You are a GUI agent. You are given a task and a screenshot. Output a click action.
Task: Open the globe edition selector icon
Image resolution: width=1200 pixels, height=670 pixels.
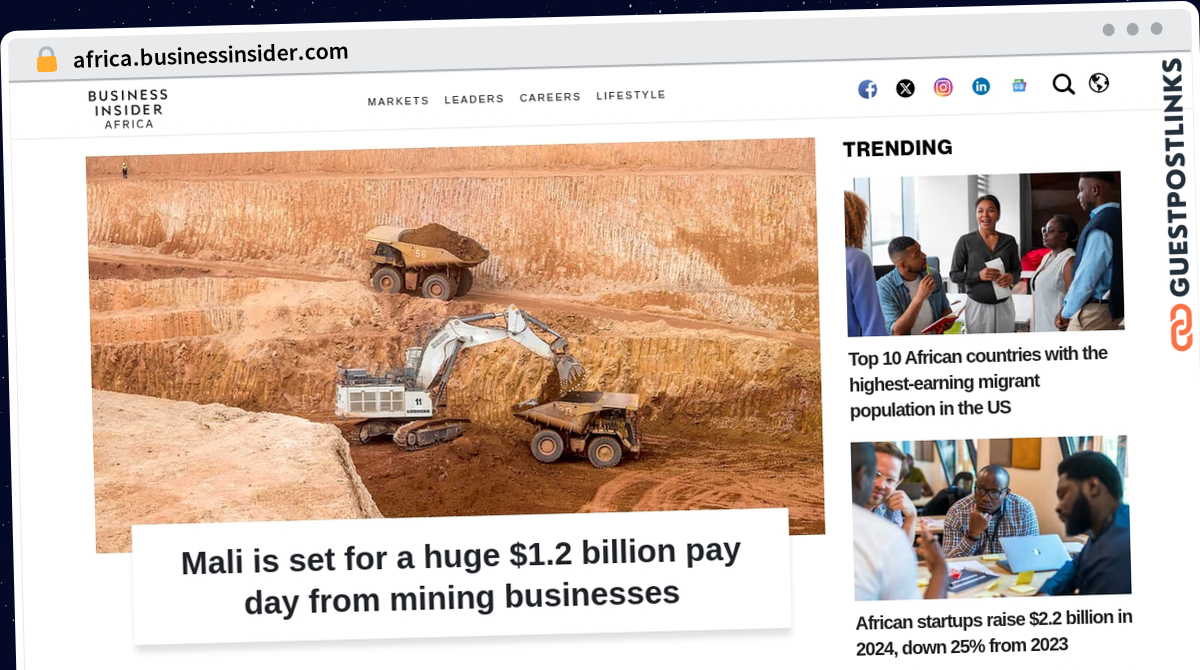click(x=1099, y=83)
